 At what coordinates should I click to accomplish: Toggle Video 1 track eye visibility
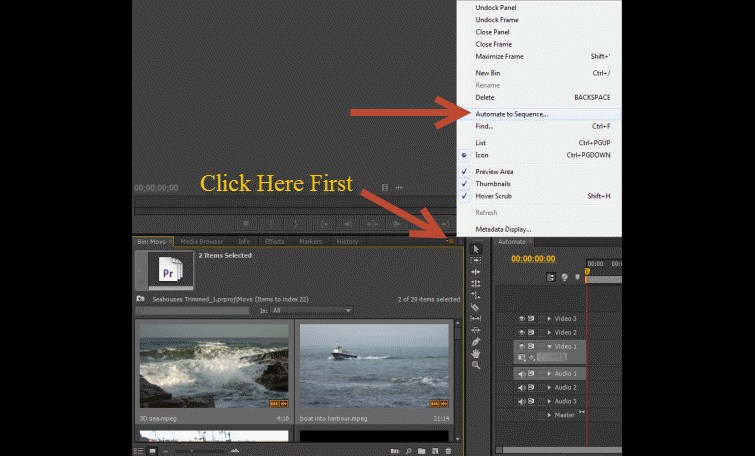coord(521,346)
